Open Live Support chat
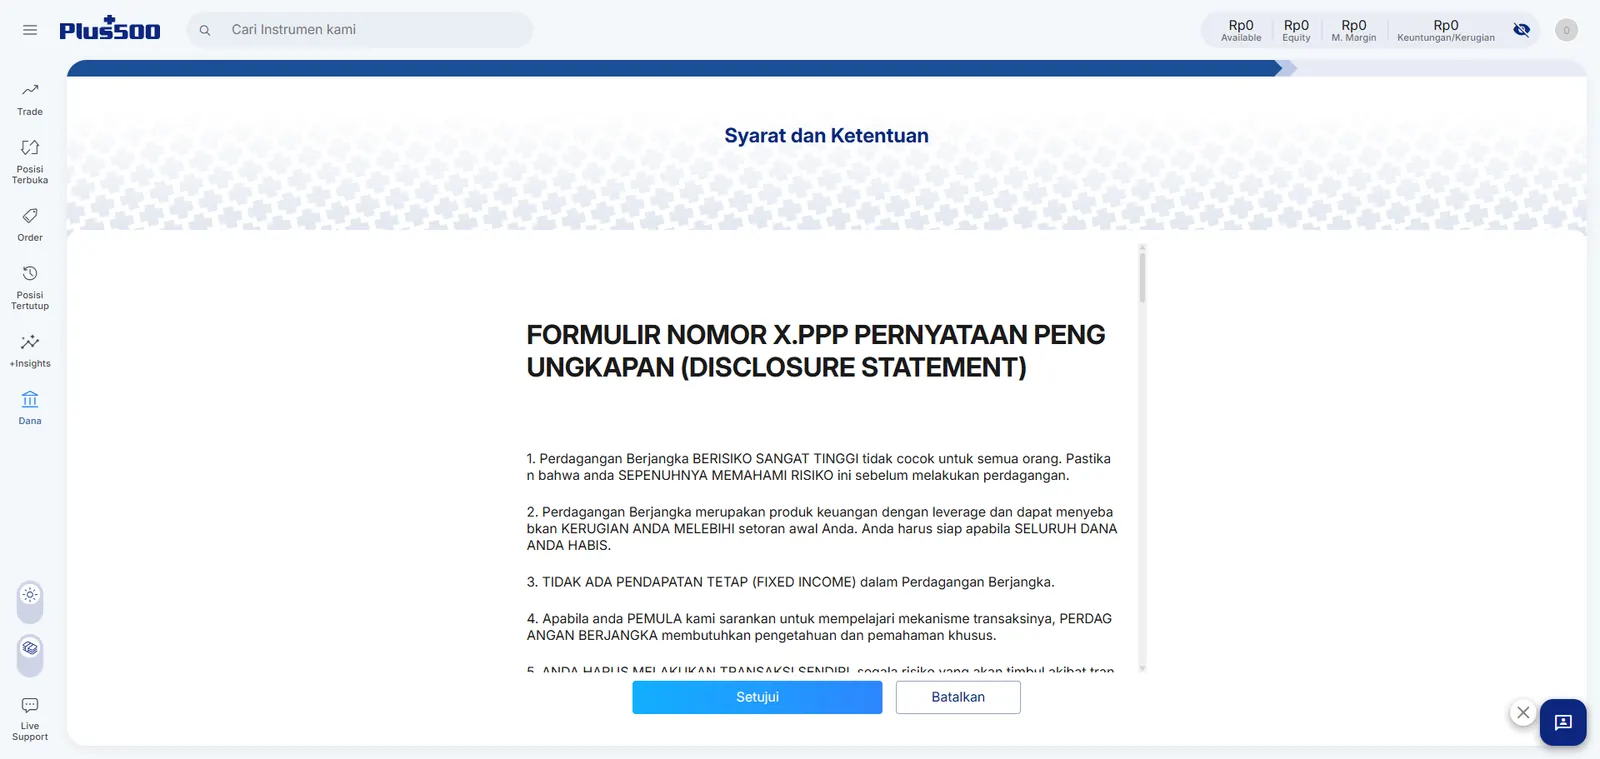 pos(30,719)
